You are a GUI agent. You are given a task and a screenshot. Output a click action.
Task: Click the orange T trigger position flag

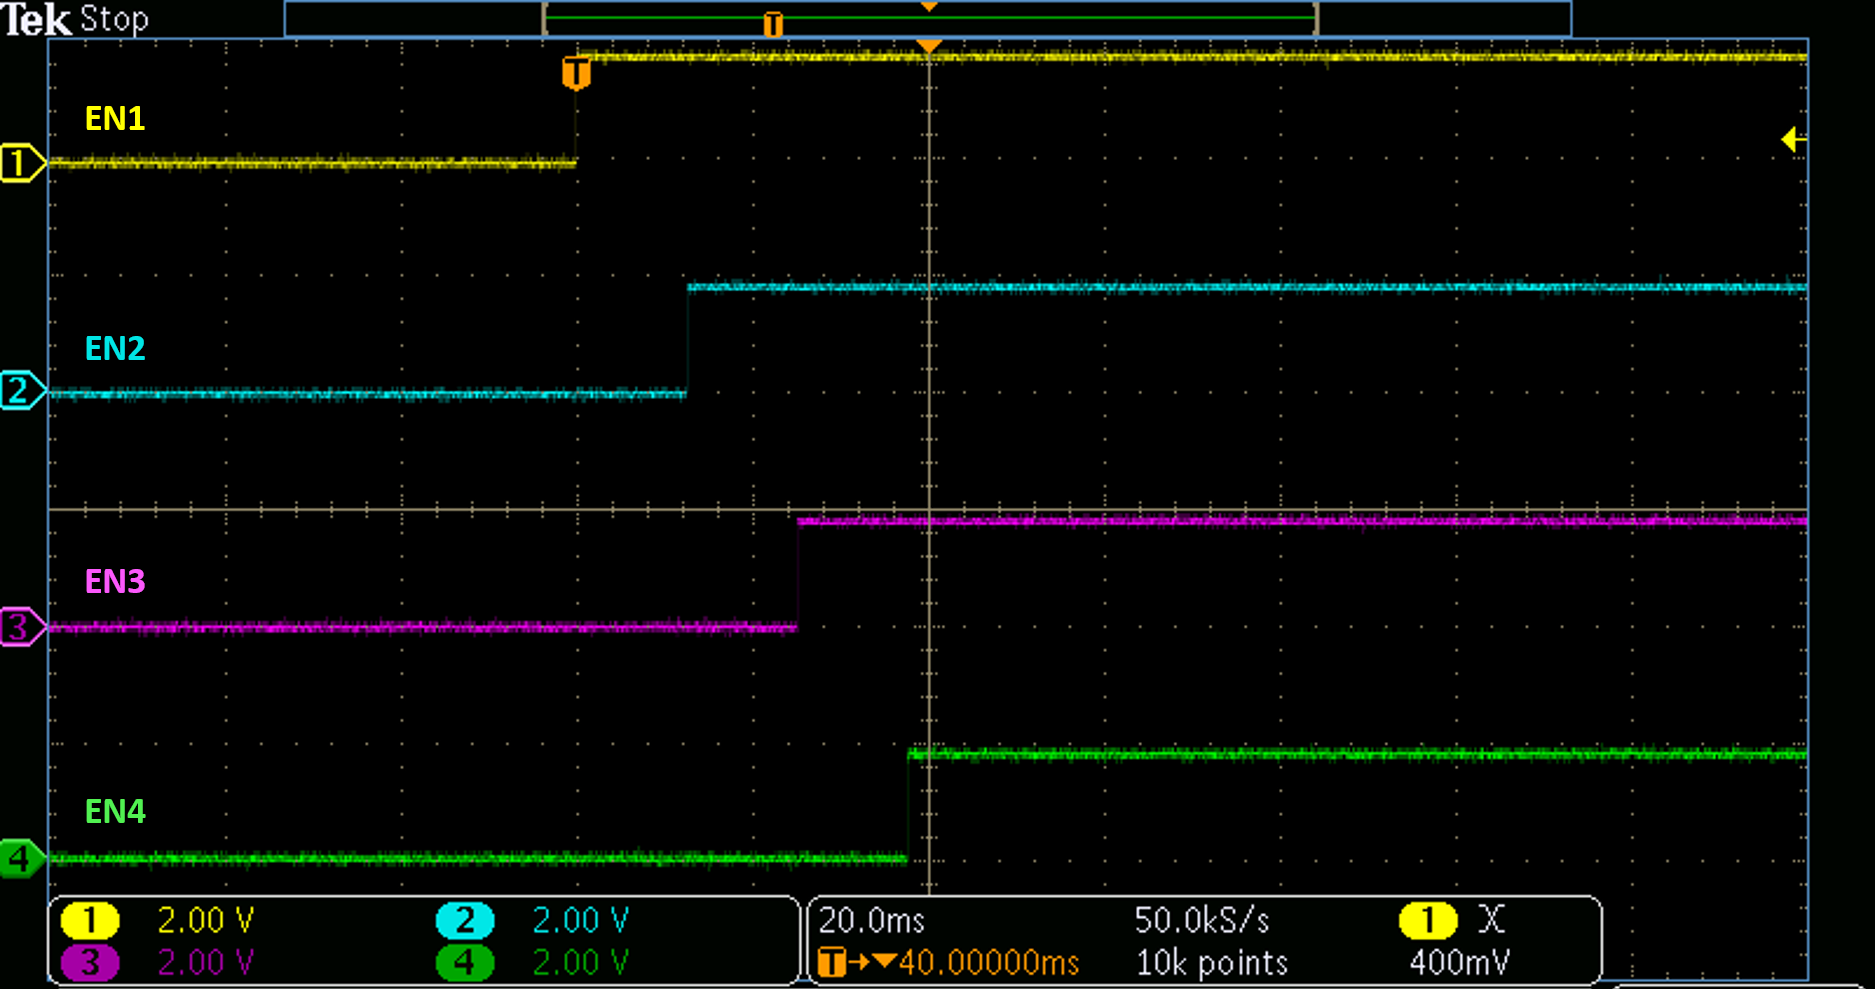tap(575, 70)
